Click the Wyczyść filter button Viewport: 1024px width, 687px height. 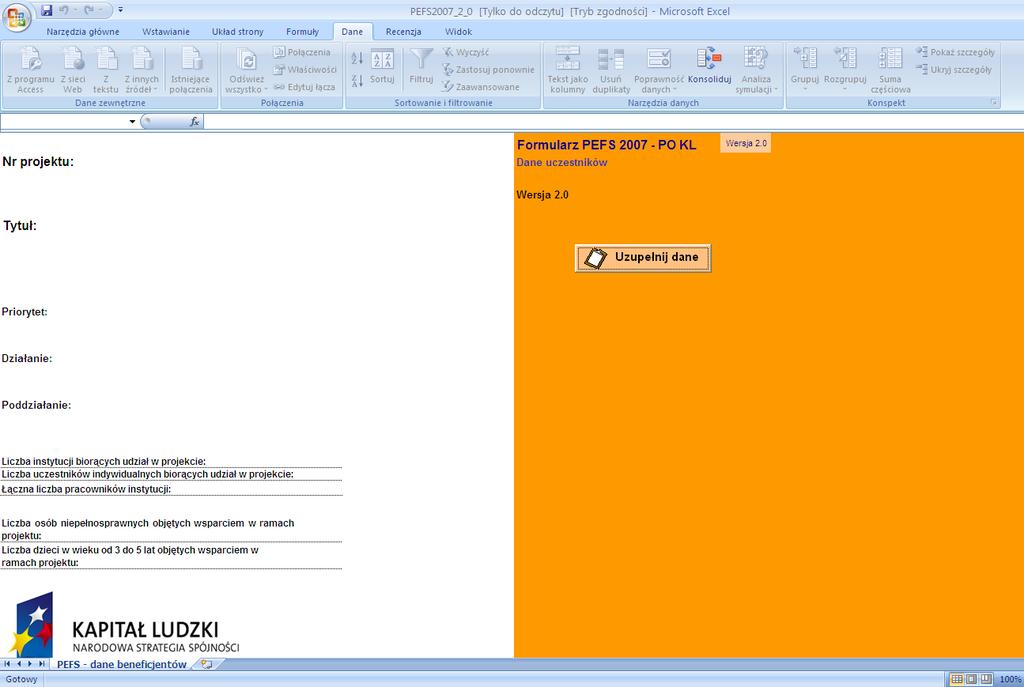(466, 52)
